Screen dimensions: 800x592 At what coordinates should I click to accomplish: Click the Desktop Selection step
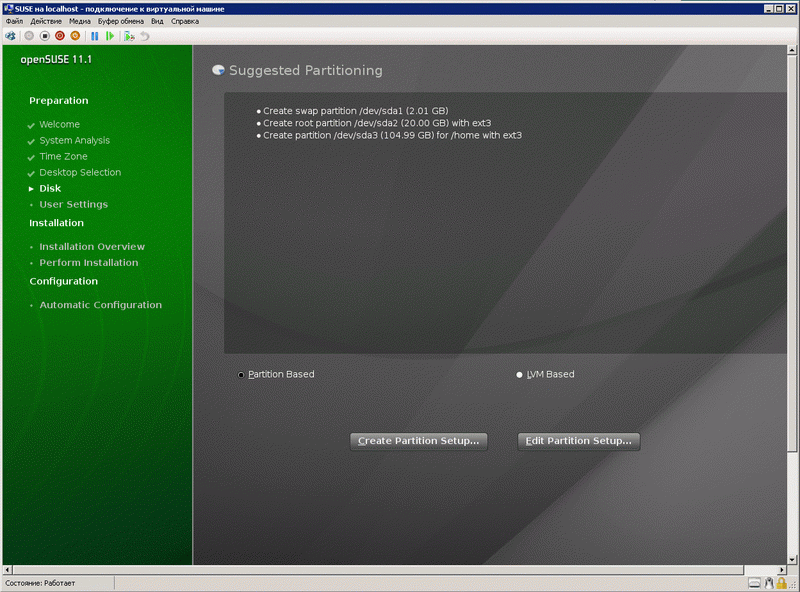80,172
